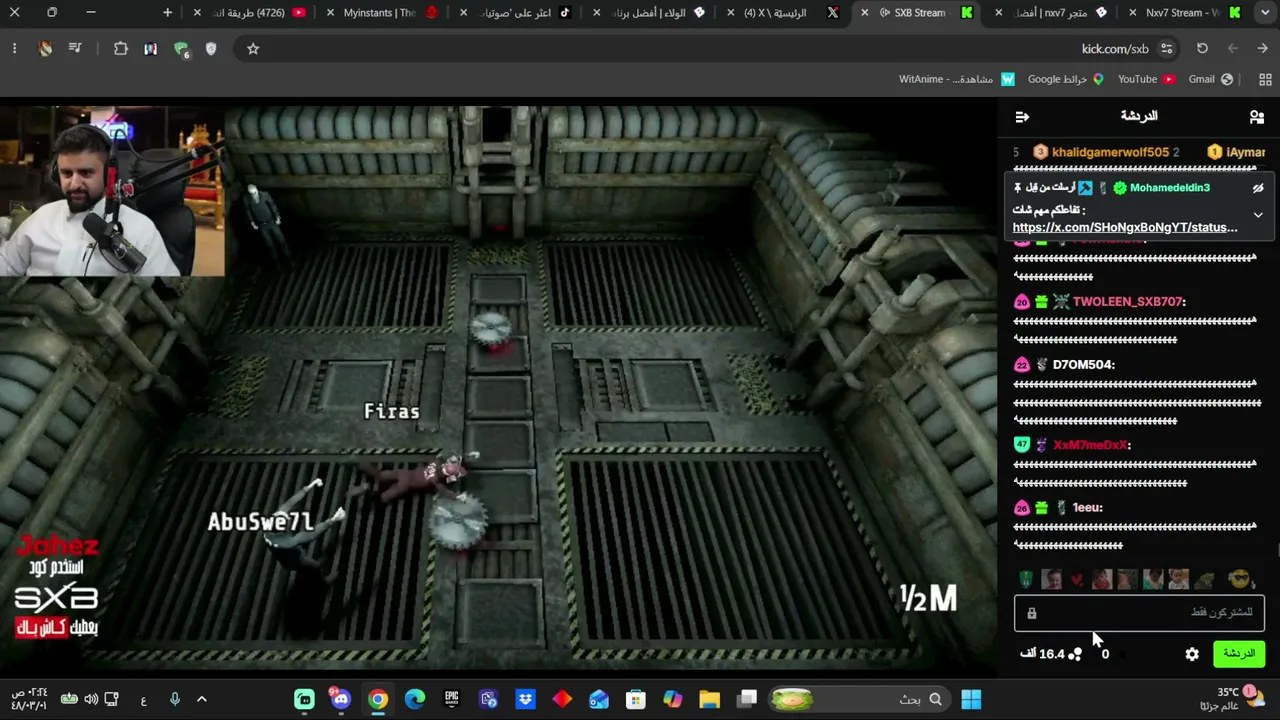Screen dimensions: 1280x720
Task: Open the YouTube bookmark
Action: tap(1146, 80)
